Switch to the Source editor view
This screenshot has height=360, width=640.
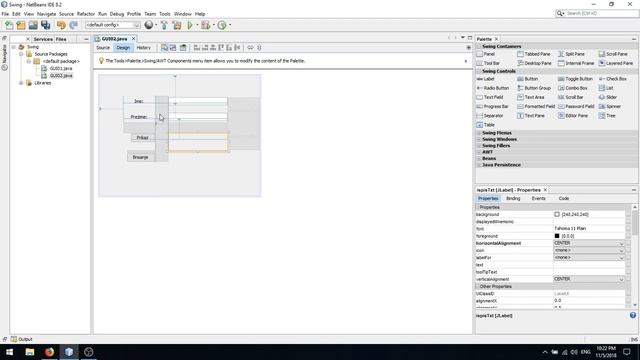tap(103, 48)
